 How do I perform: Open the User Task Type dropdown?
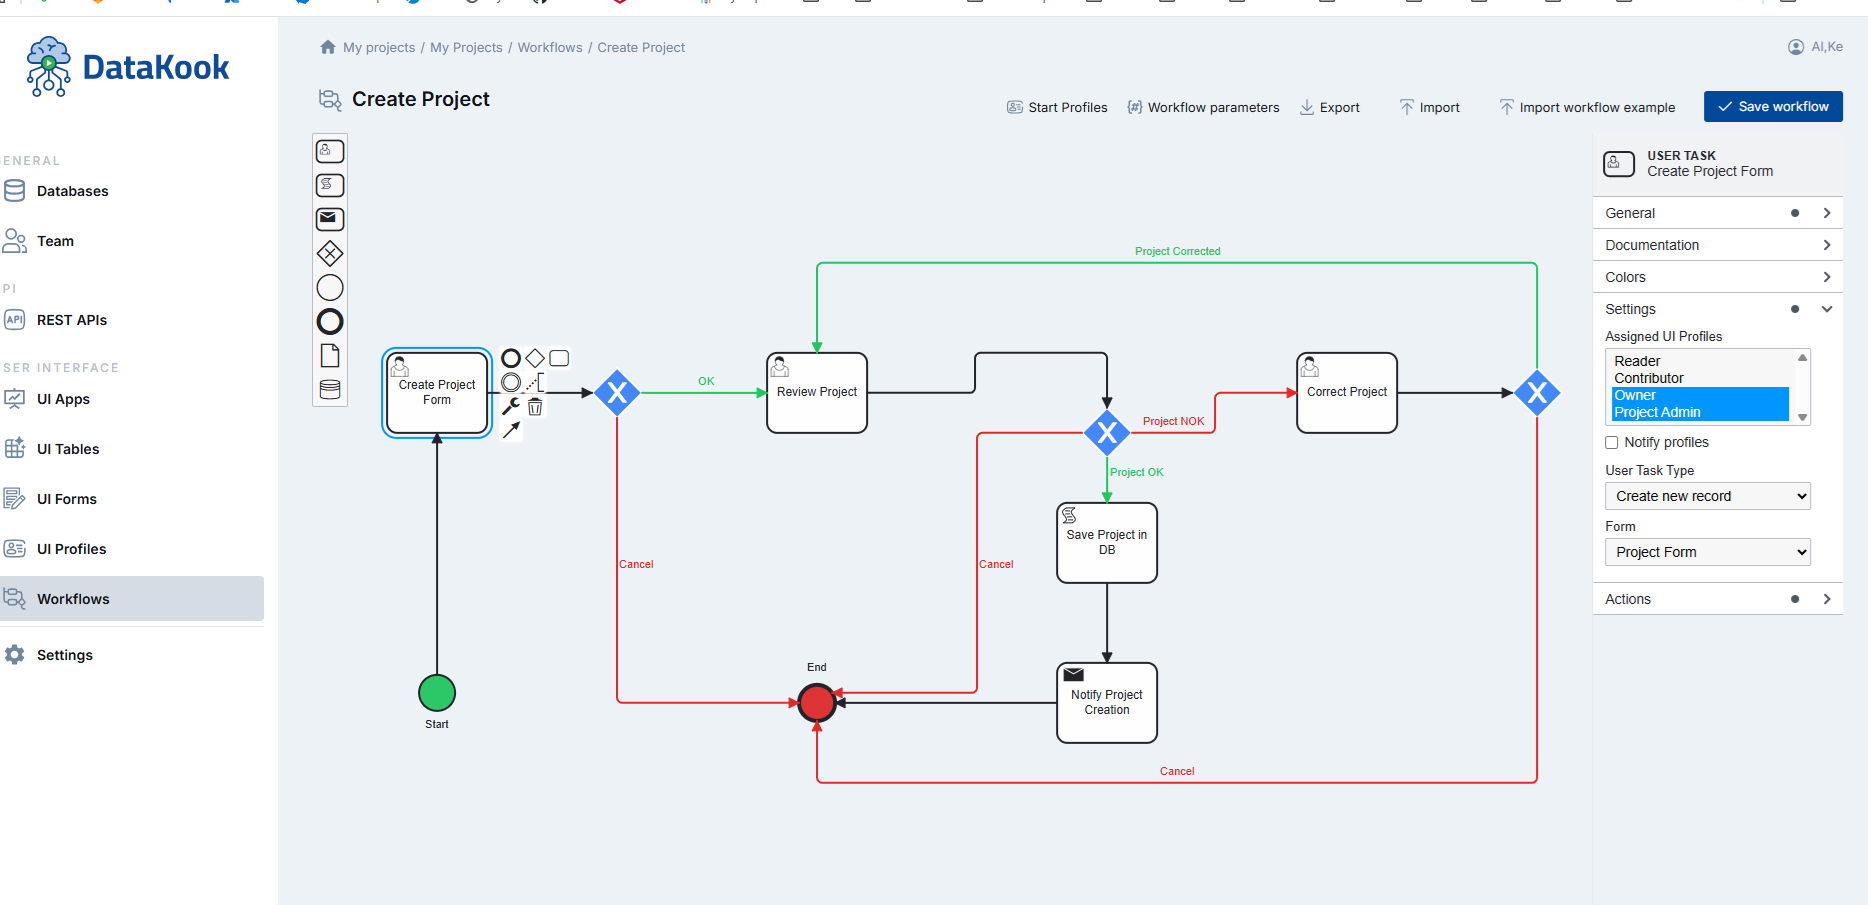(1706, 496)
